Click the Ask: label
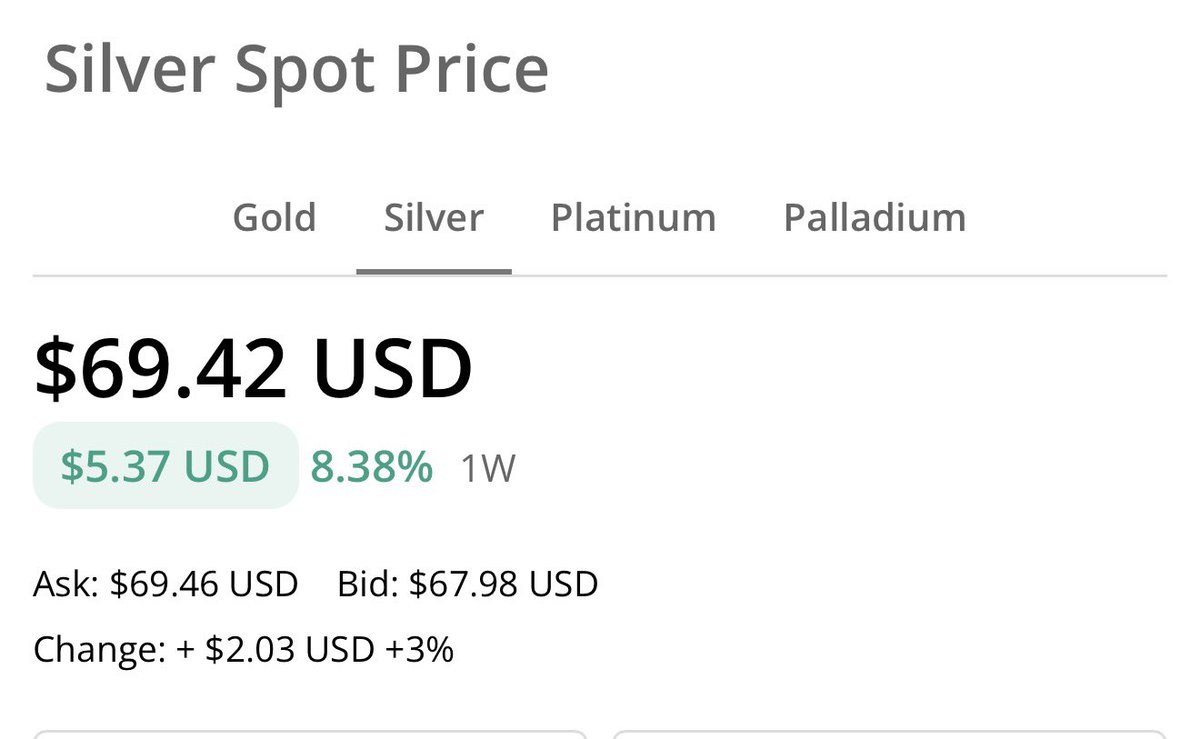This screenshot has width=1200, height=739. click(x=66, y=584)
